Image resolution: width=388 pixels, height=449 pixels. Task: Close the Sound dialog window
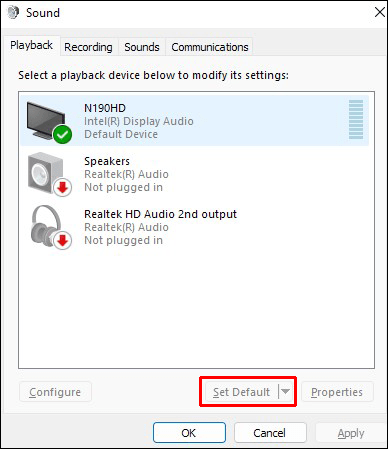click(x=379, y=13)
